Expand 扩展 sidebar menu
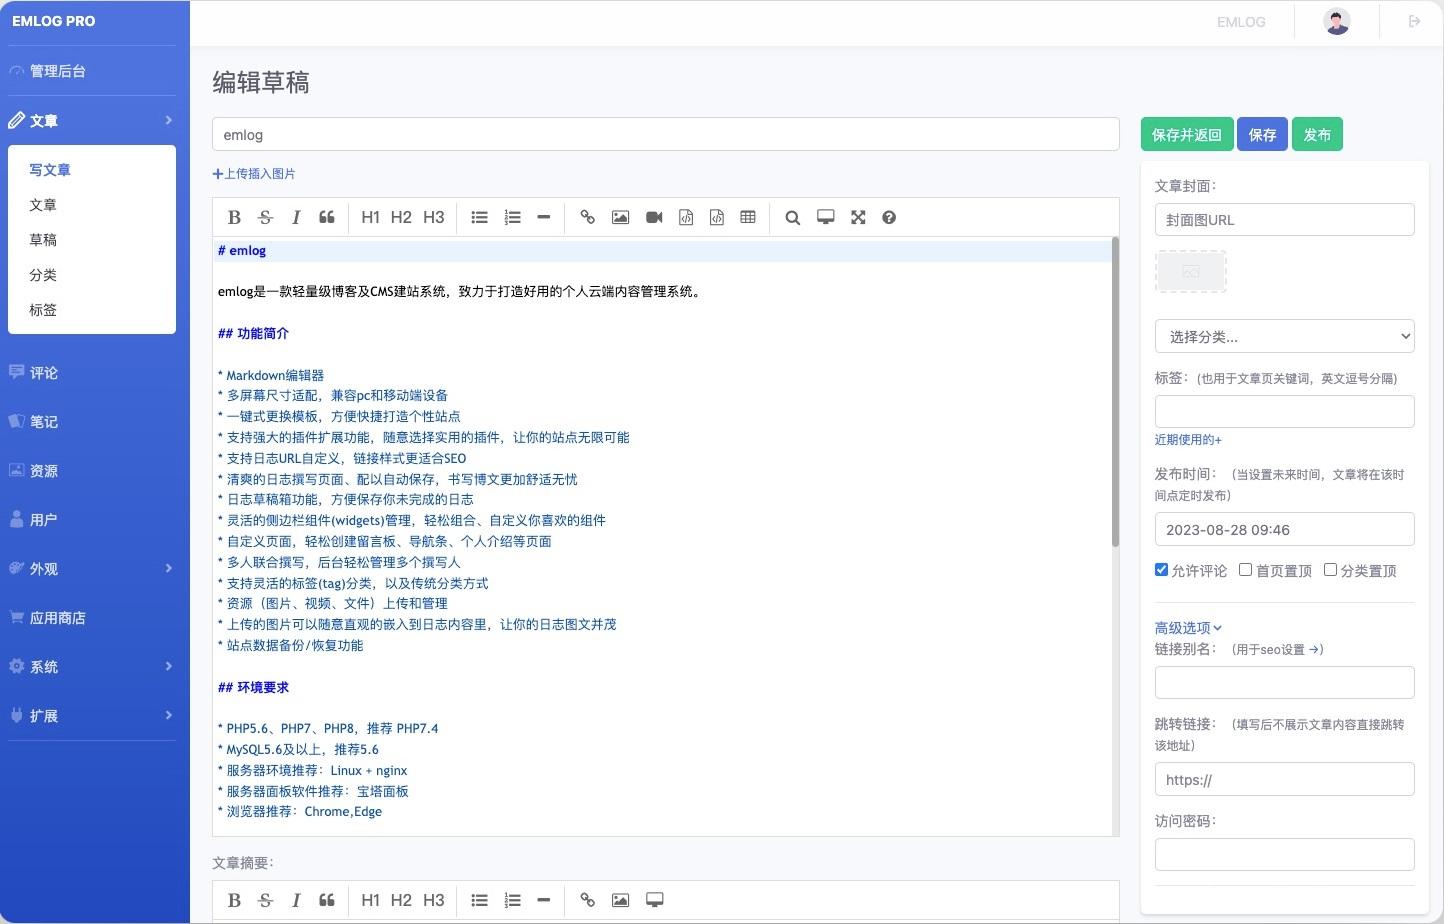 coord(91,715)
